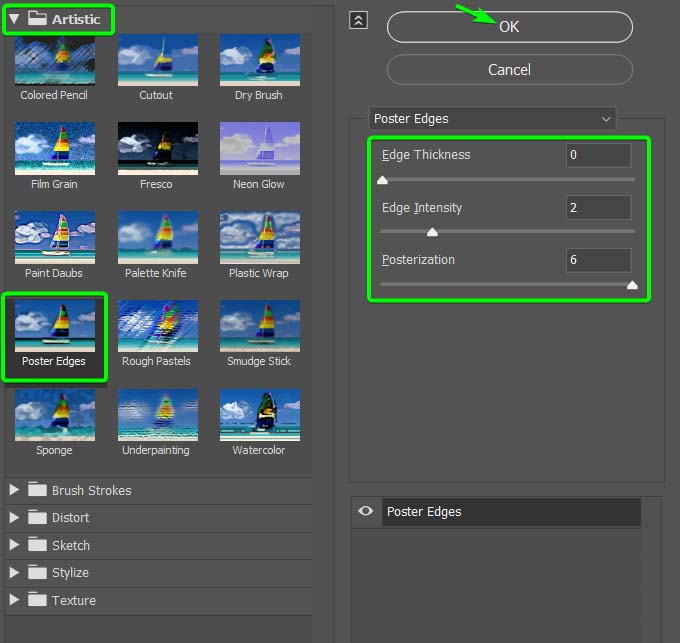
Task: Choose the Watercolor filter thumbnail
Action: (260, 415)
